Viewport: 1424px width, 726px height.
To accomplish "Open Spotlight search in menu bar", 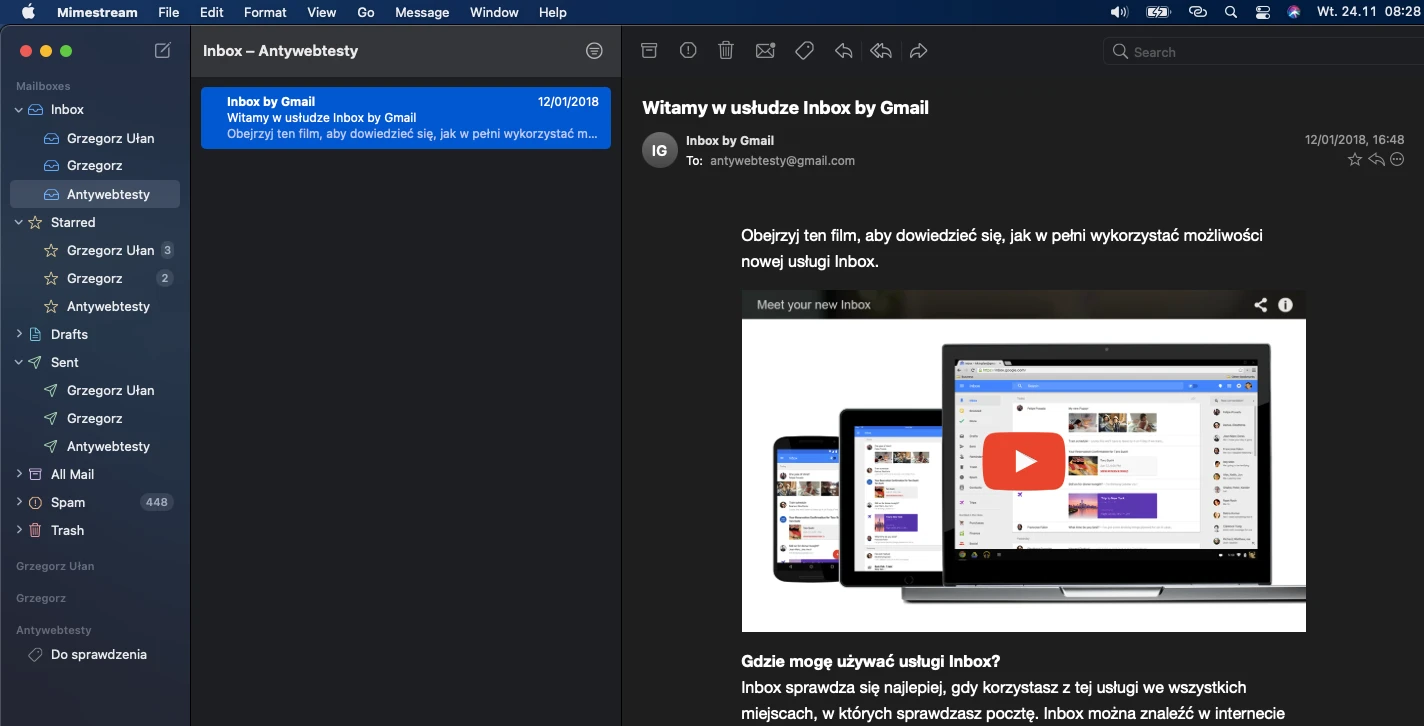I will [1231, 12].
